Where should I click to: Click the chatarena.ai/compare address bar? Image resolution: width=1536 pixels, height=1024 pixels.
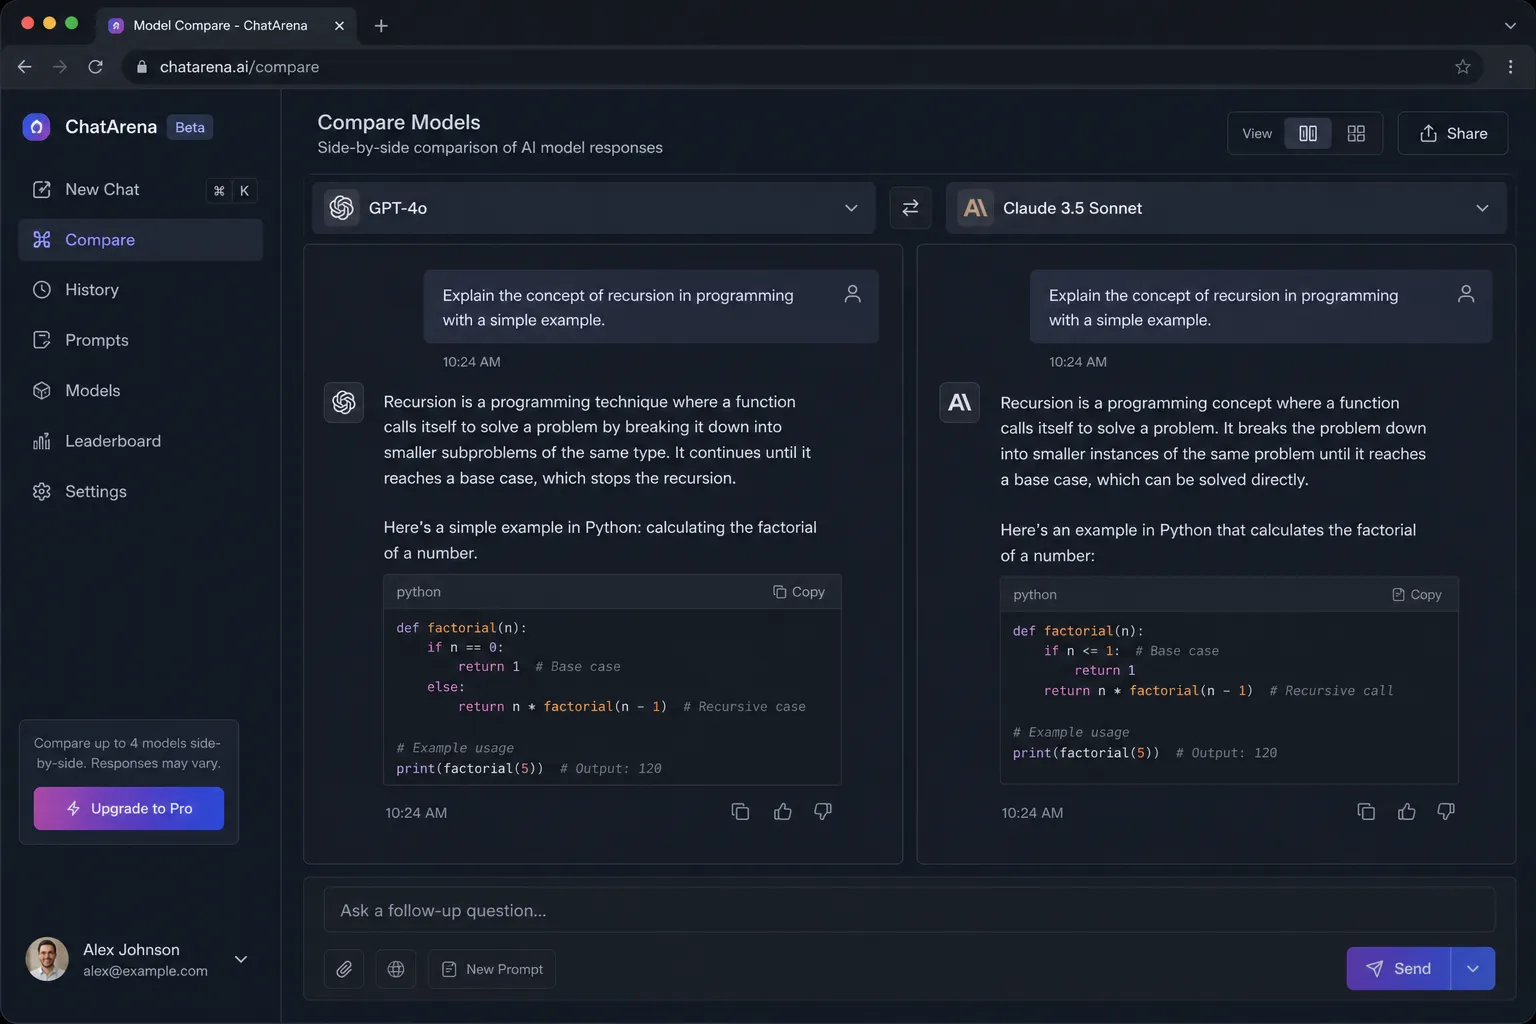click(800, 67)
